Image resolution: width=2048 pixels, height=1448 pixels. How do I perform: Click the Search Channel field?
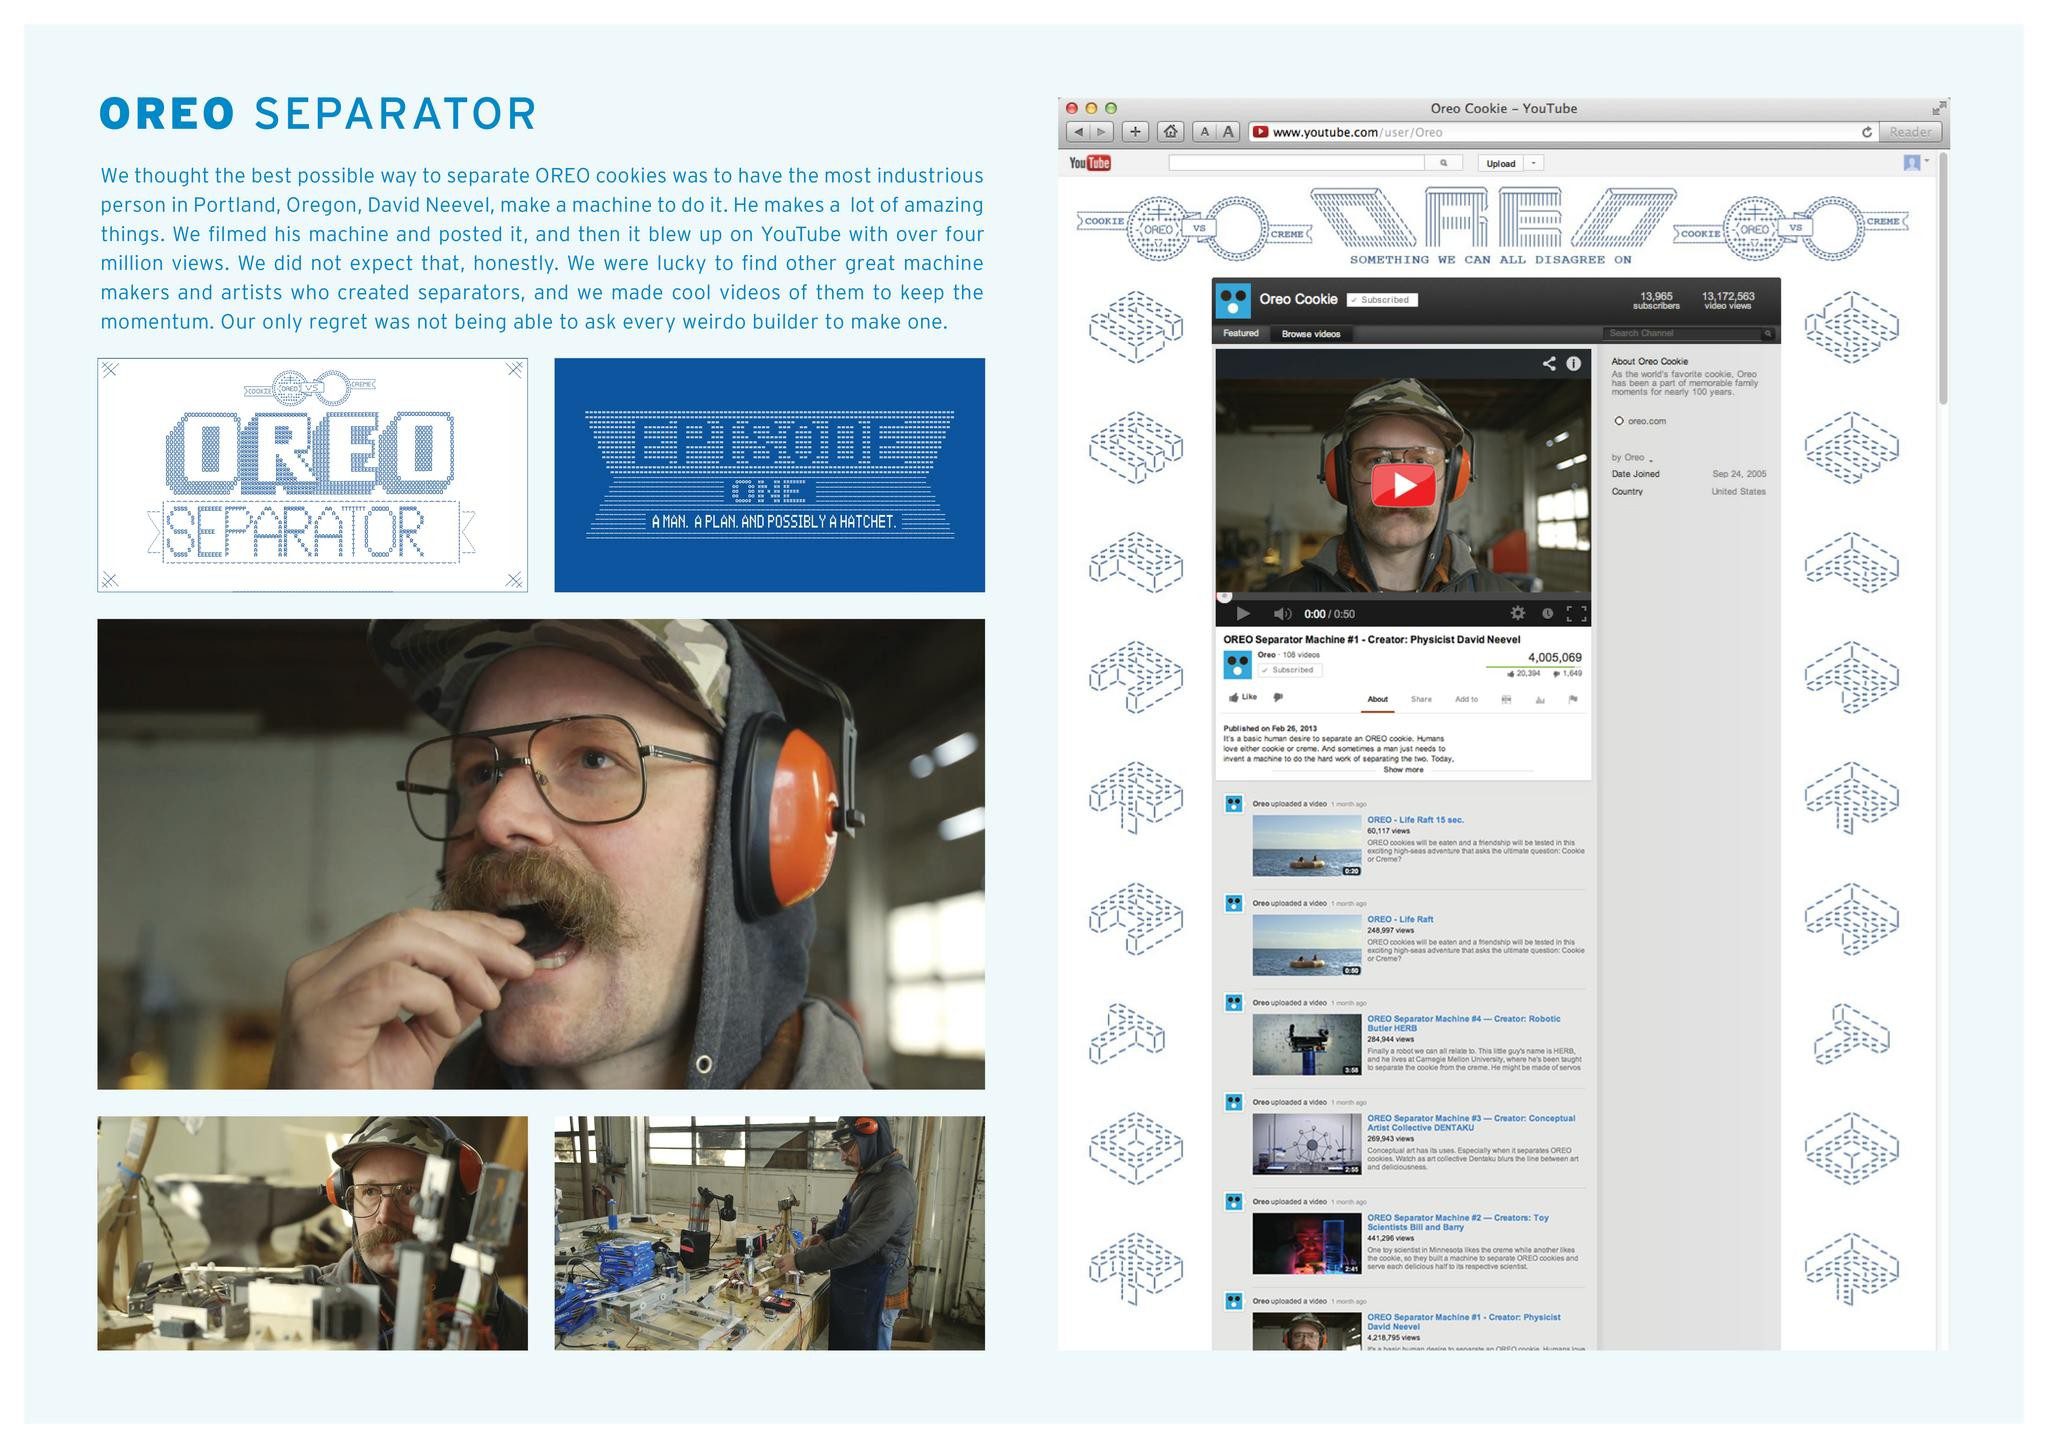(x=1689, y=334)
